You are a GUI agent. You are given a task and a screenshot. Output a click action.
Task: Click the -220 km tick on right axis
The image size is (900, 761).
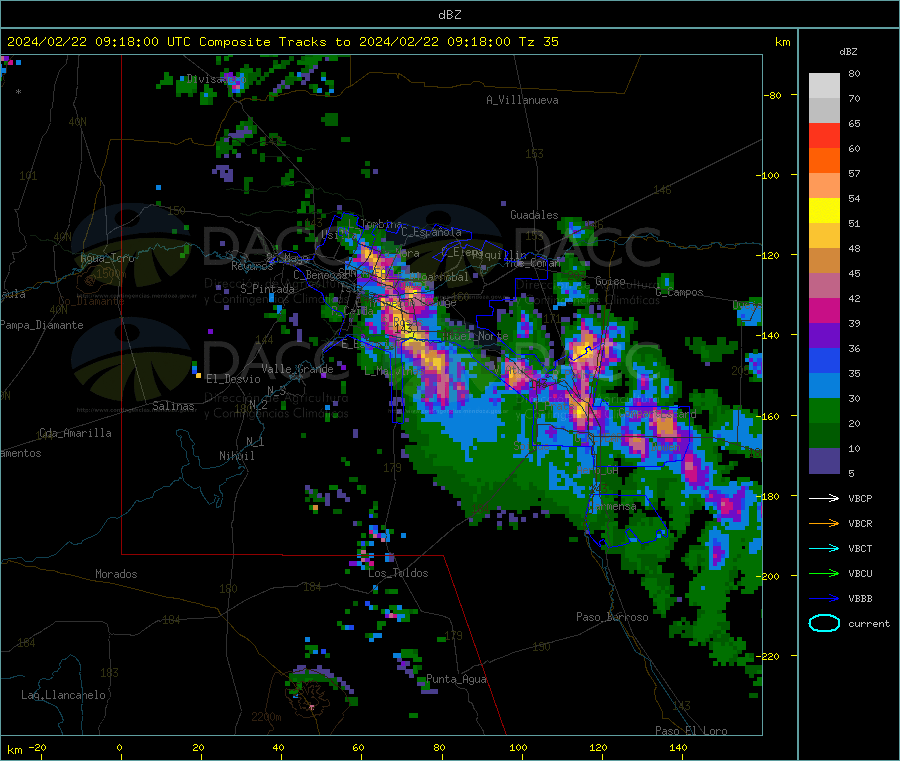click(x=770, y=656)
